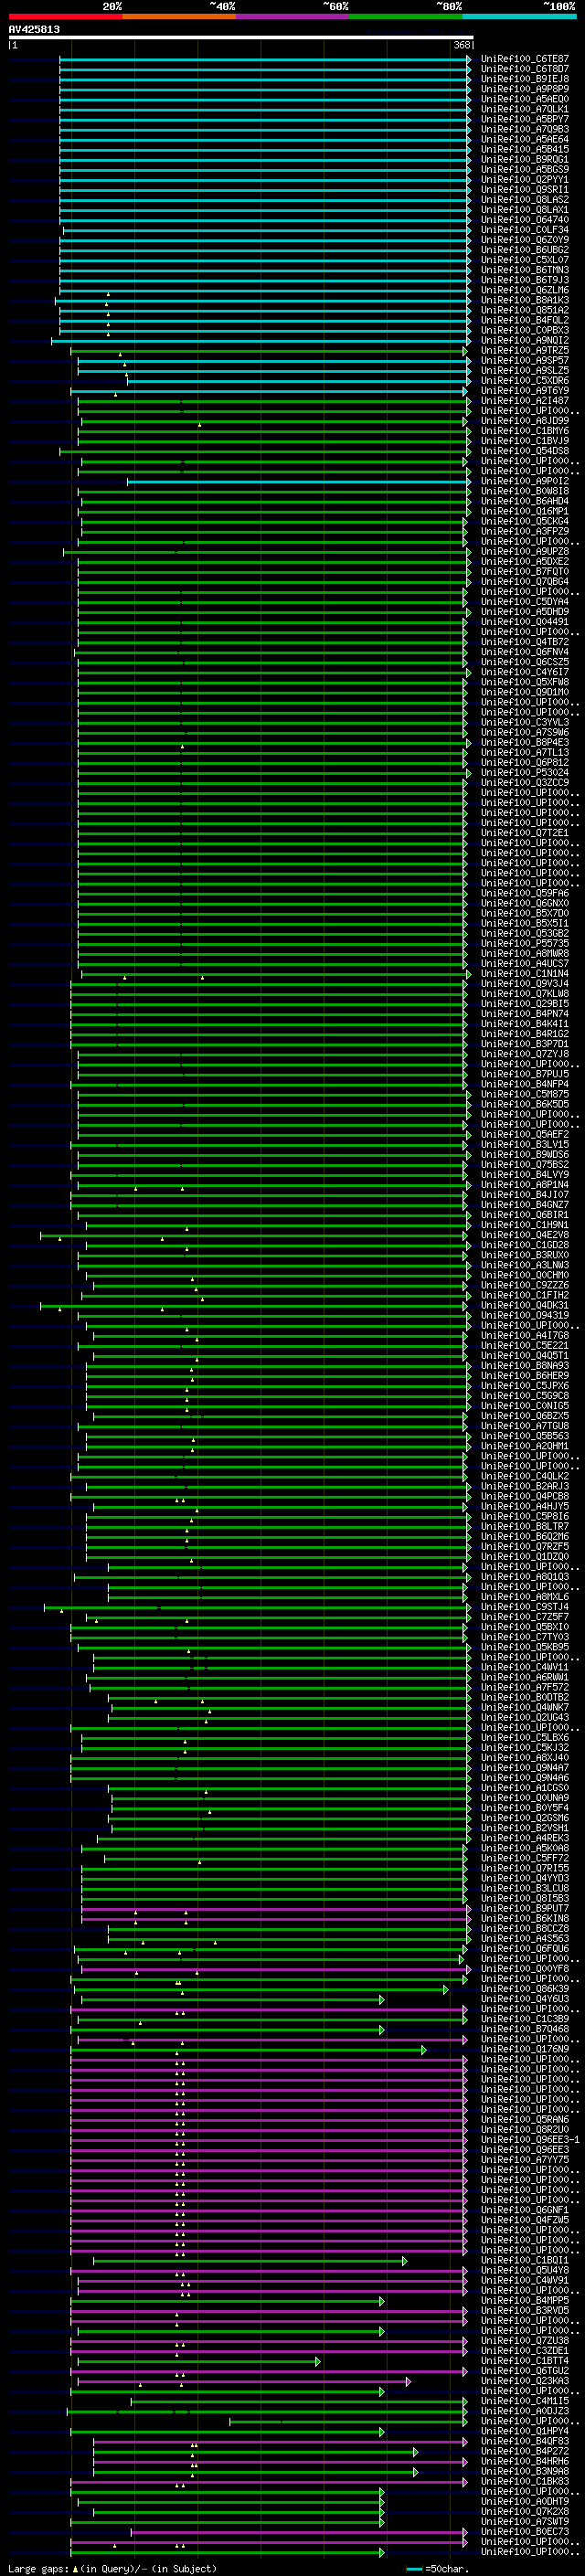Select hit UniRef100_B4MPP5
This screenshot has height=2576, width=585.
pos(524,2300)
